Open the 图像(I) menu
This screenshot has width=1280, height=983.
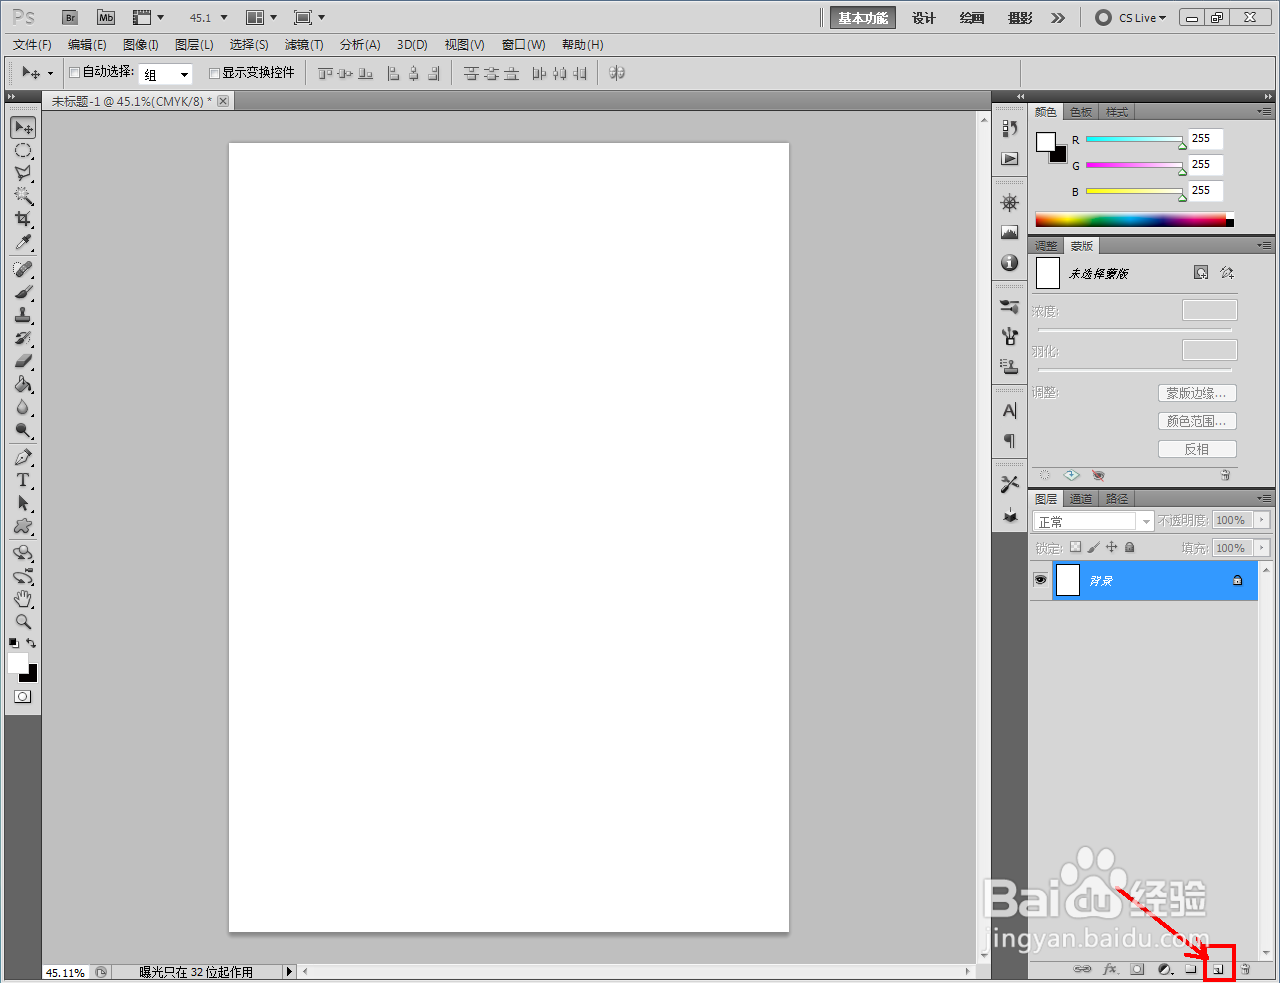click(141, 45)
